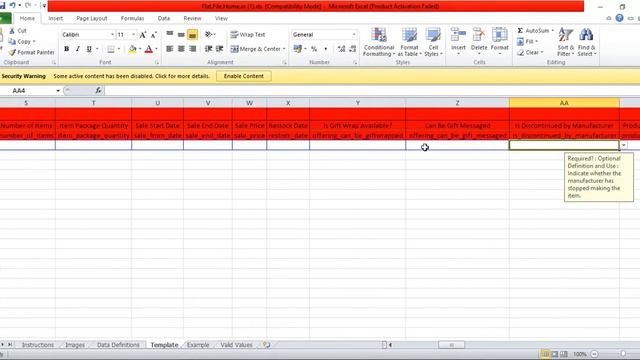The image size is (640, 360).
Task: Click the horizontal scrollbar thumb
Action: coord(451,345)
